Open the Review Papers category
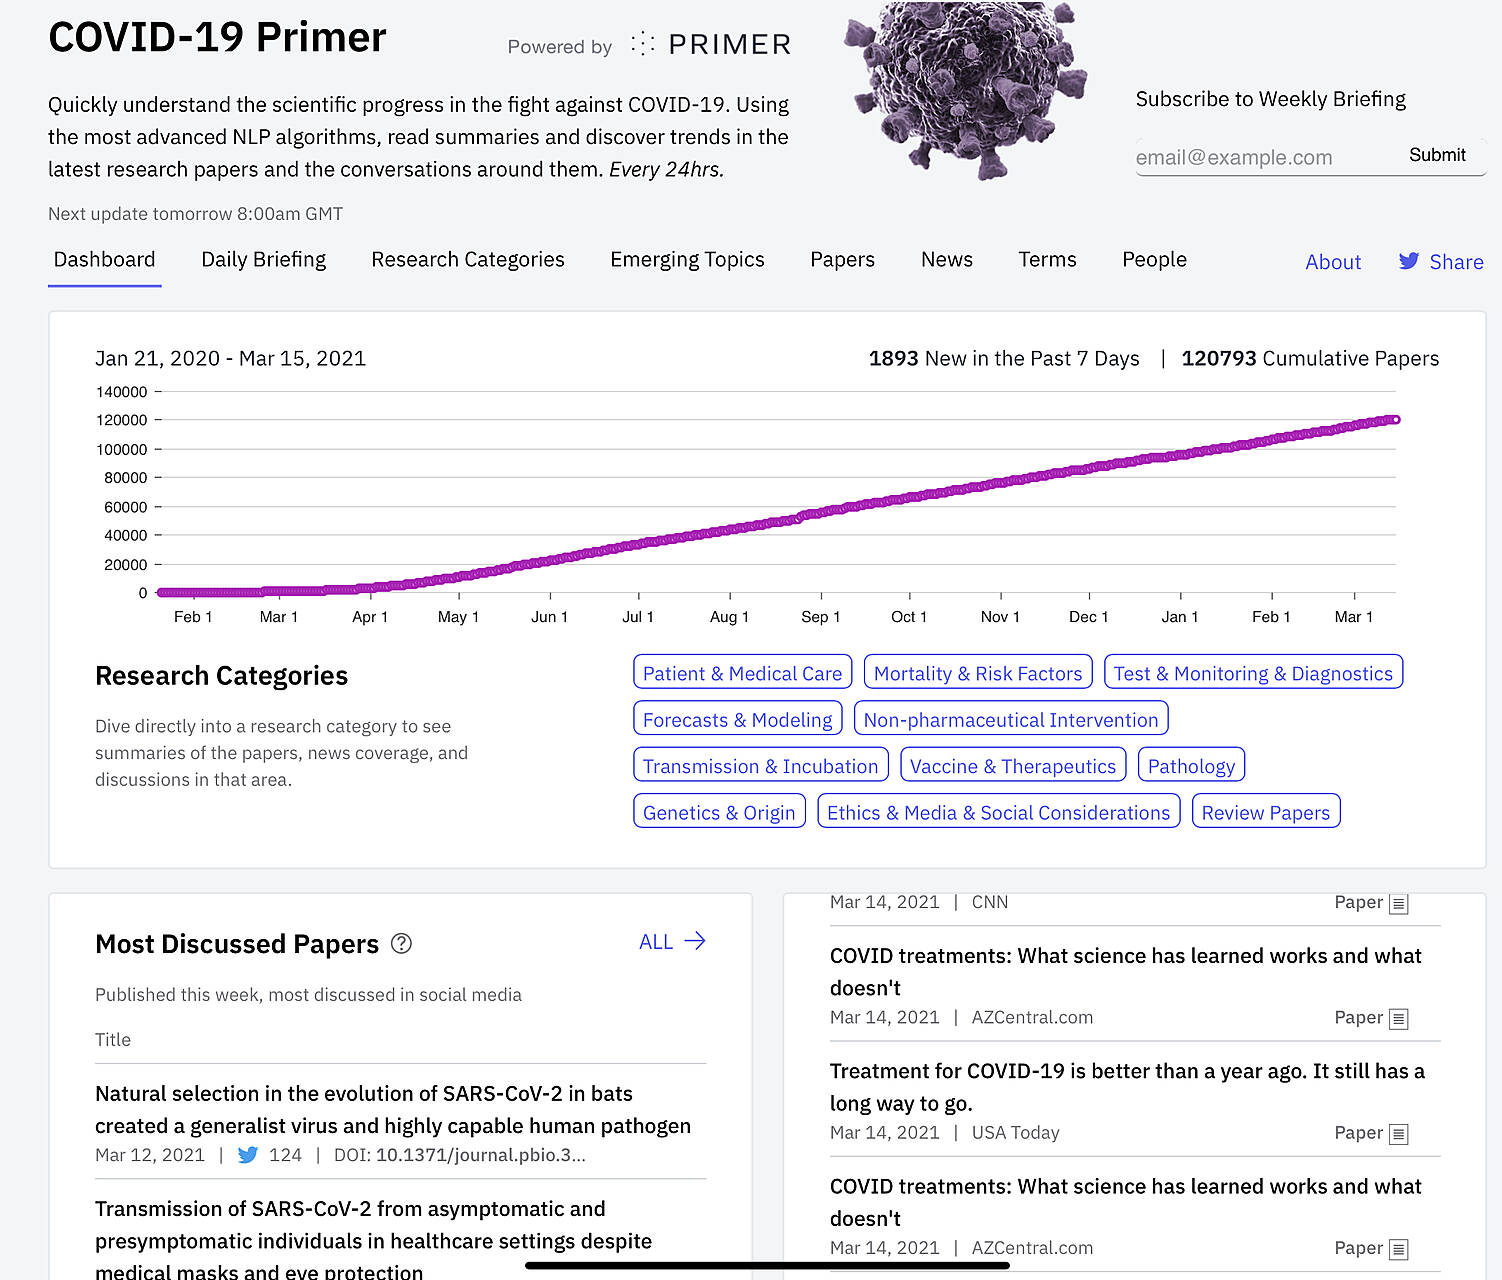This screenshot has height=1280, width=1502. point(1266,812)
